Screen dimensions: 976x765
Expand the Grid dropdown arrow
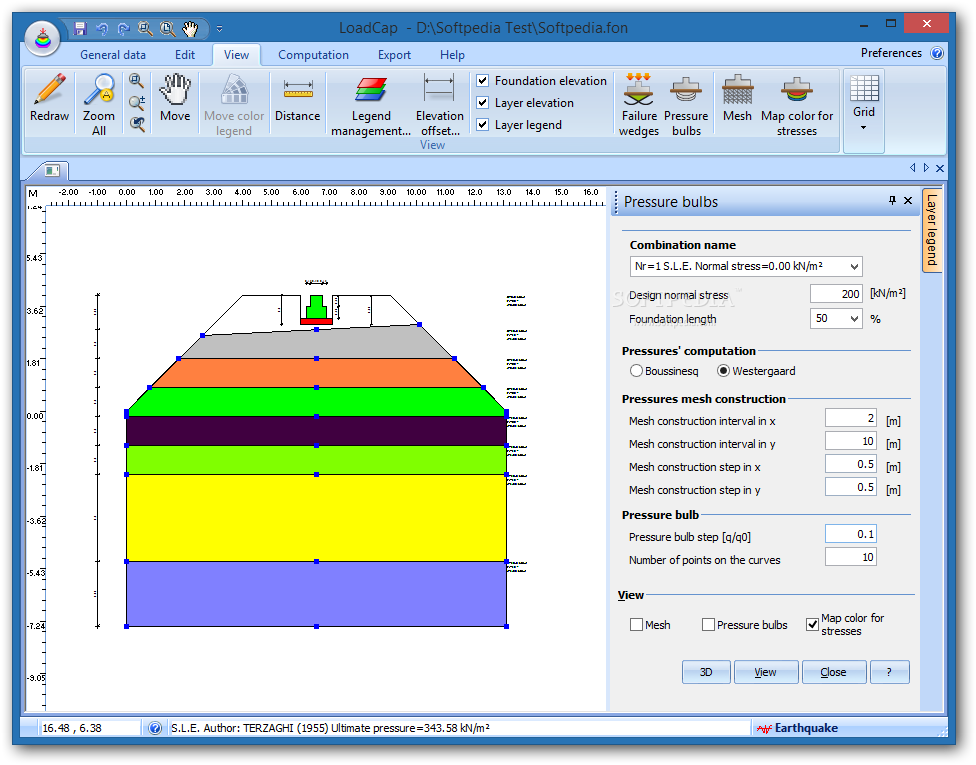tap(864, 128)
